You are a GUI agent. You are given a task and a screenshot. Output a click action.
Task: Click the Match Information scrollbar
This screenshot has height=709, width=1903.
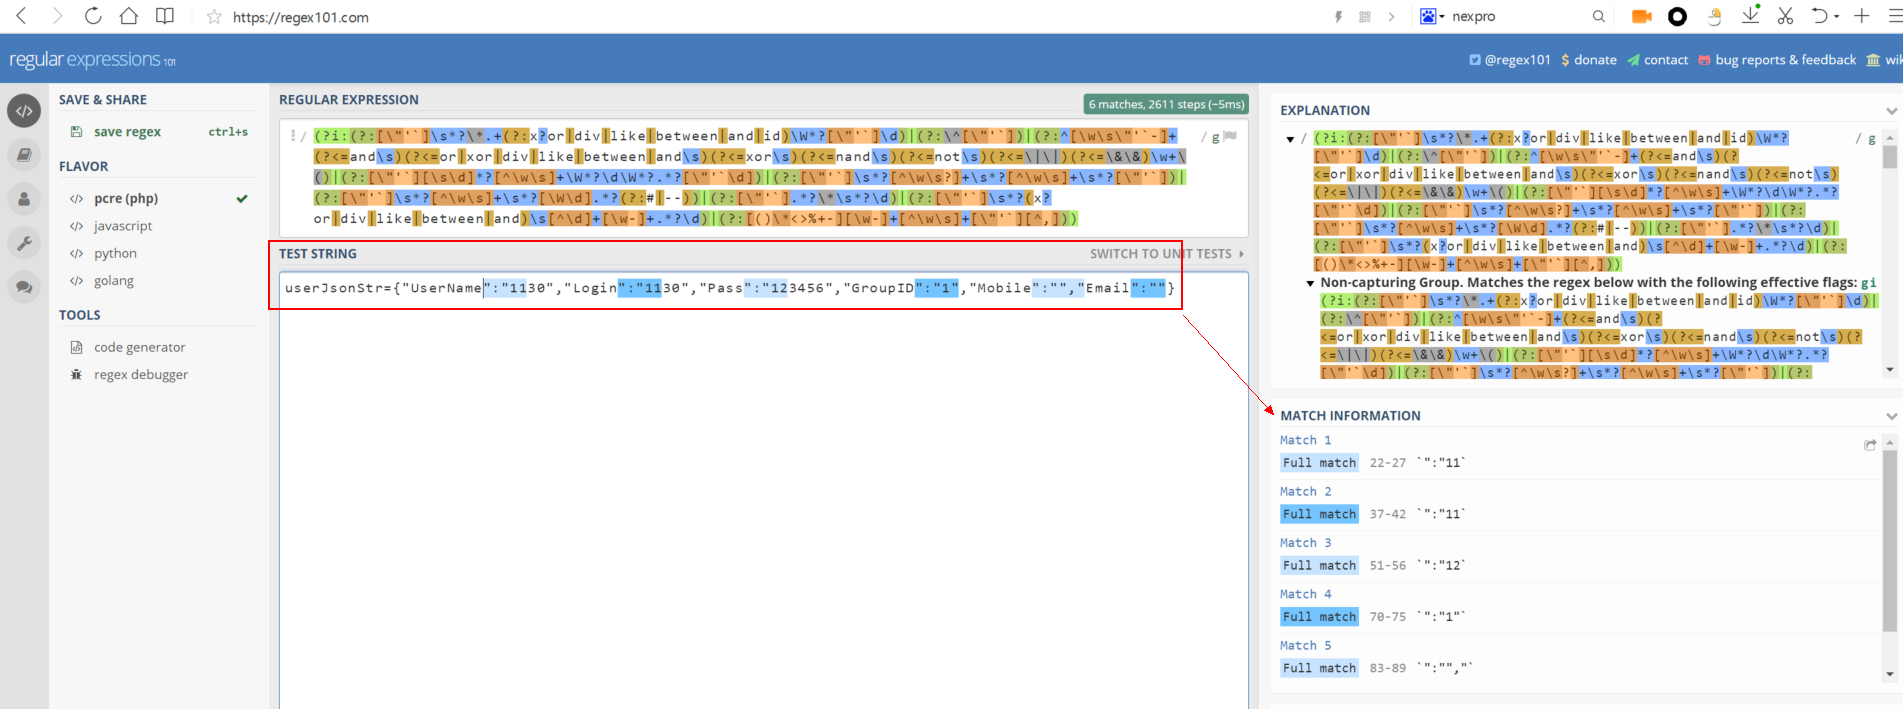(x=1889, y=540)
